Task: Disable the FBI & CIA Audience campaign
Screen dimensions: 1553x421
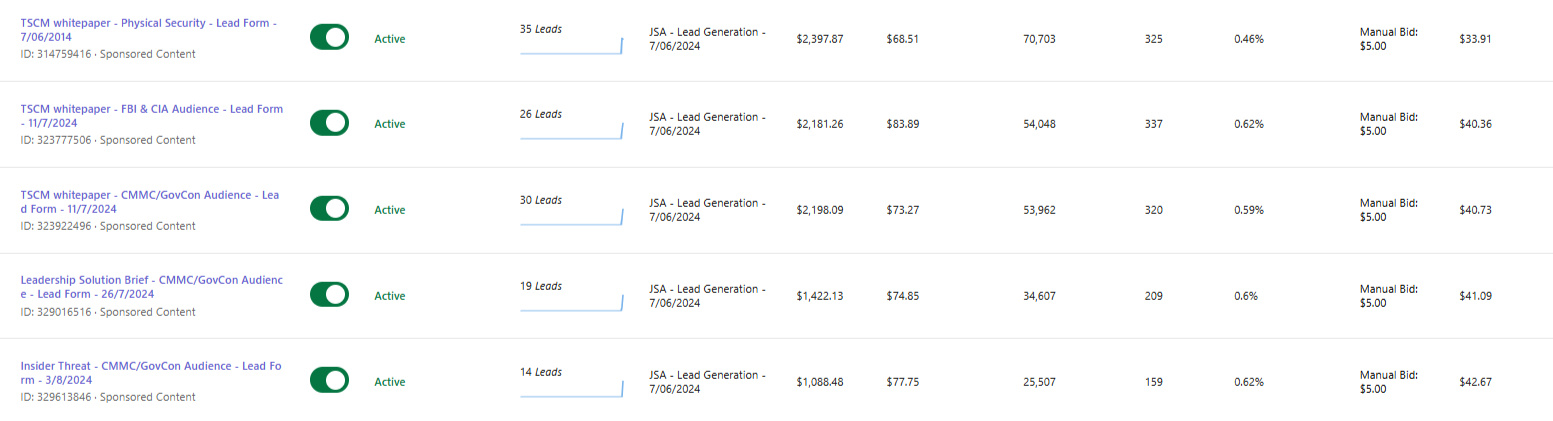Action: (329, 124)
